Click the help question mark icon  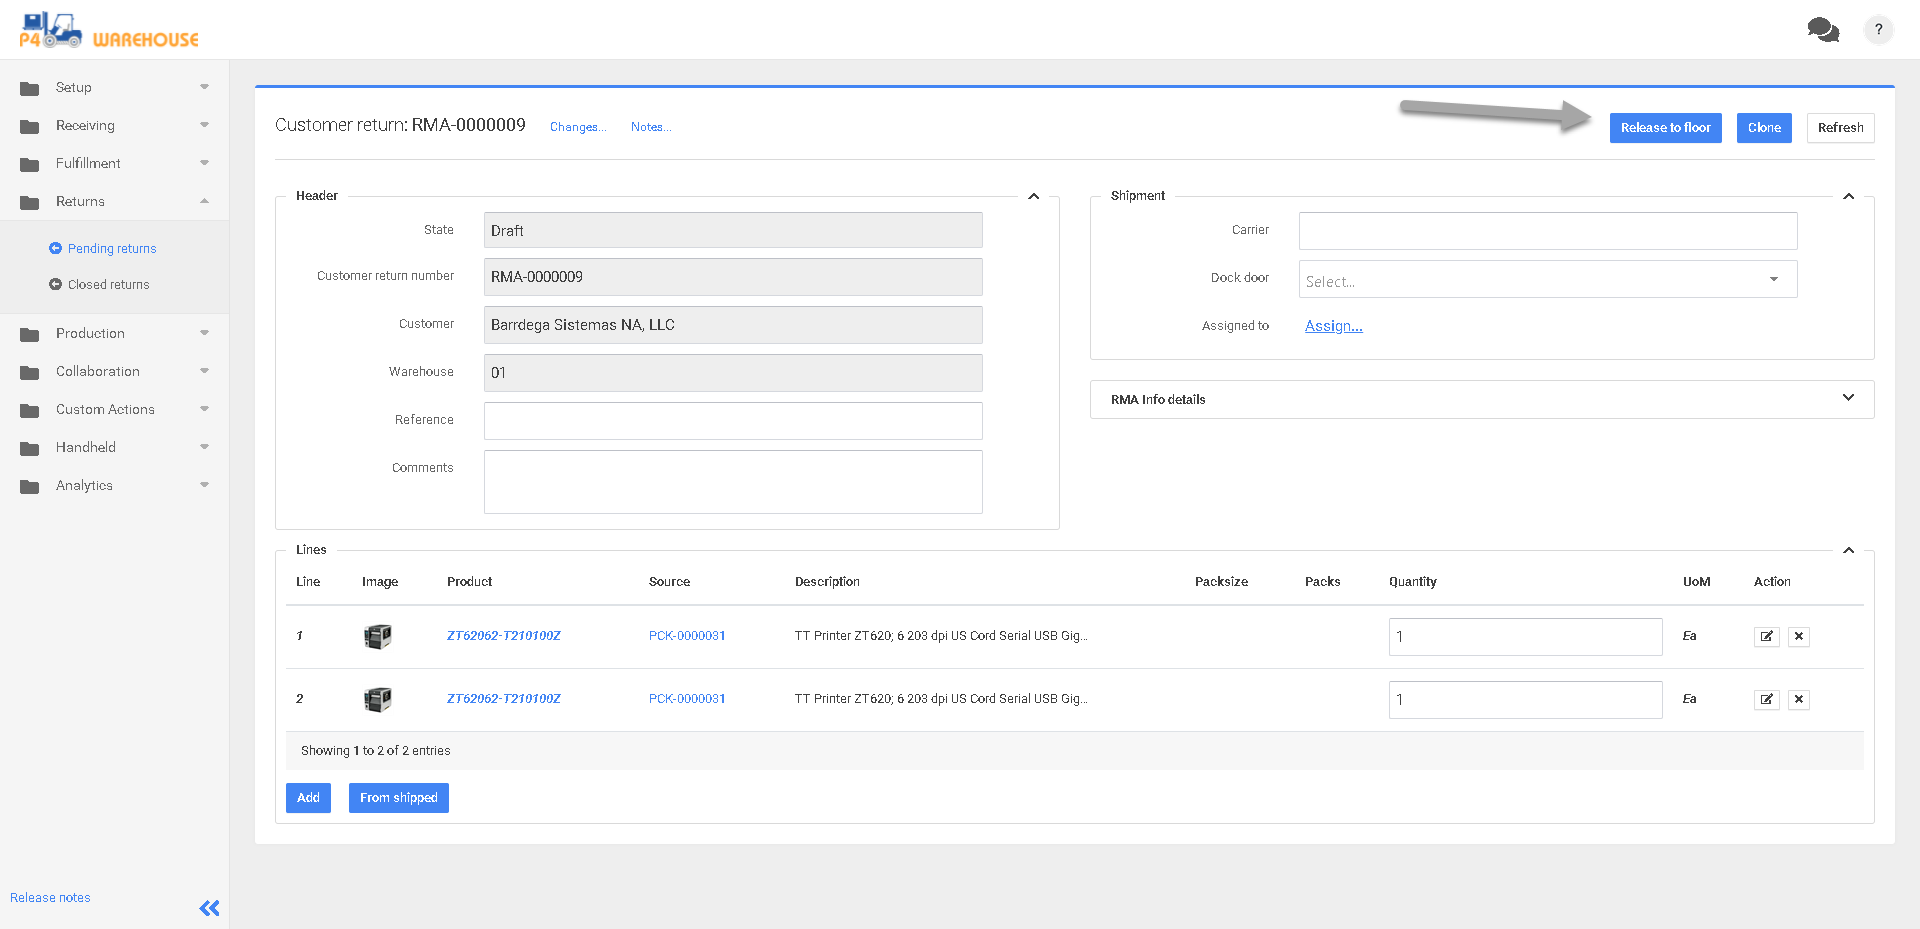[1878, 30]
